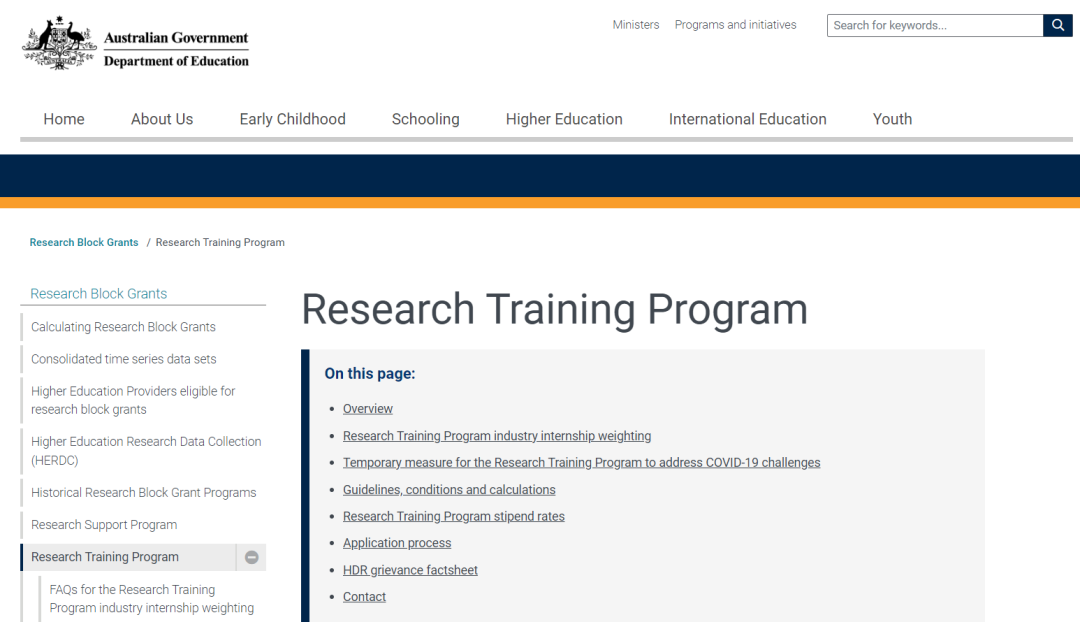Jump to the Overview section link
This screenshot has height=622, width=1080.
368,409
